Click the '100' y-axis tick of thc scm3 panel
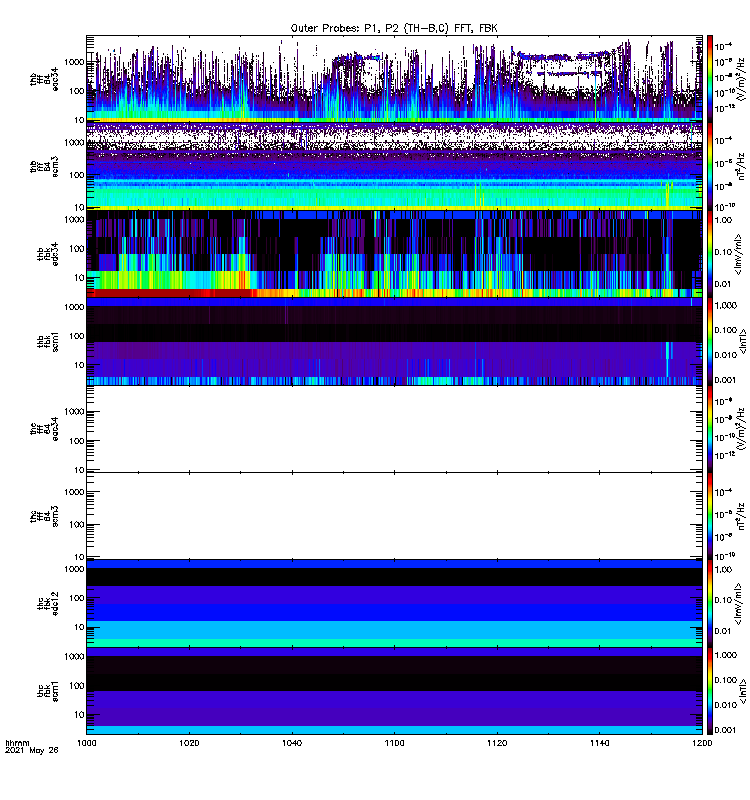Viewport: 750px width, 800px height. click(x=77, y=524)
